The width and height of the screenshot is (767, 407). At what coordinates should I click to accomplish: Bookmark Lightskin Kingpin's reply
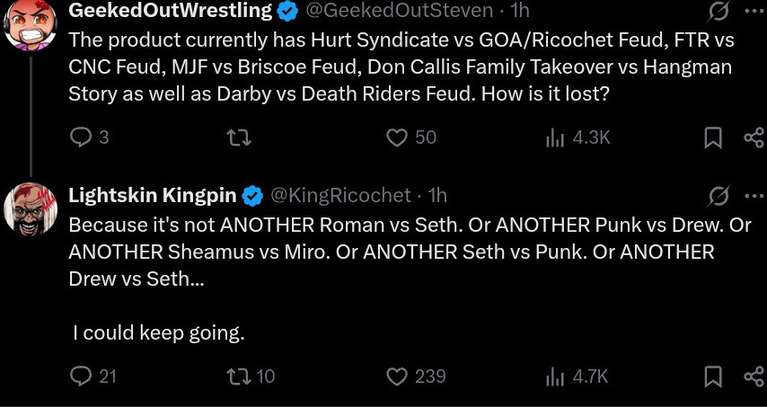tap(713, 377)
